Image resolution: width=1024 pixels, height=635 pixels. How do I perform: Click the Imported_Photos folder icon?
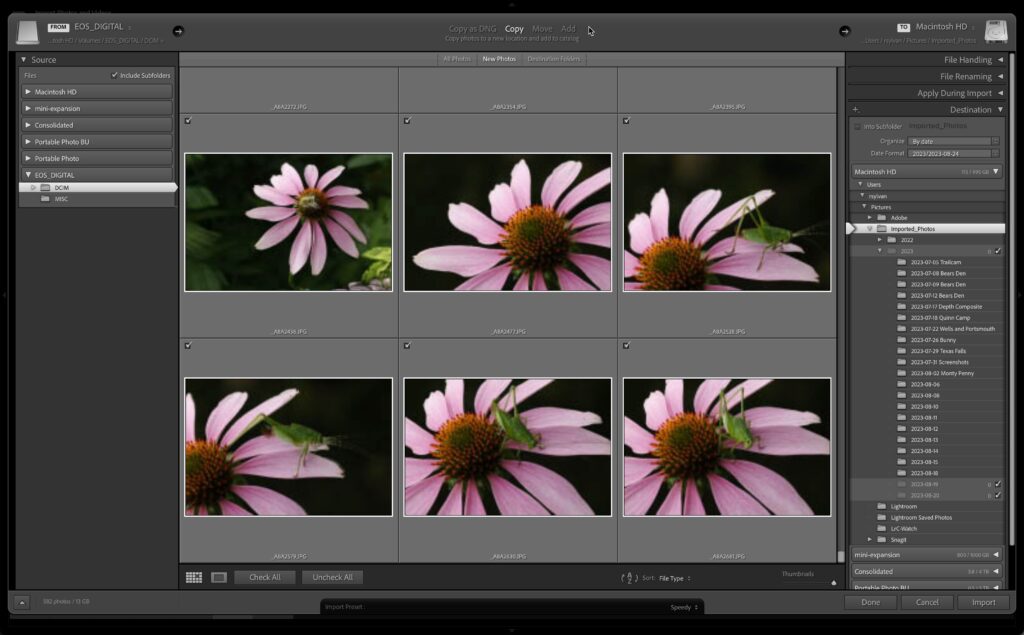tap(882, 229)
